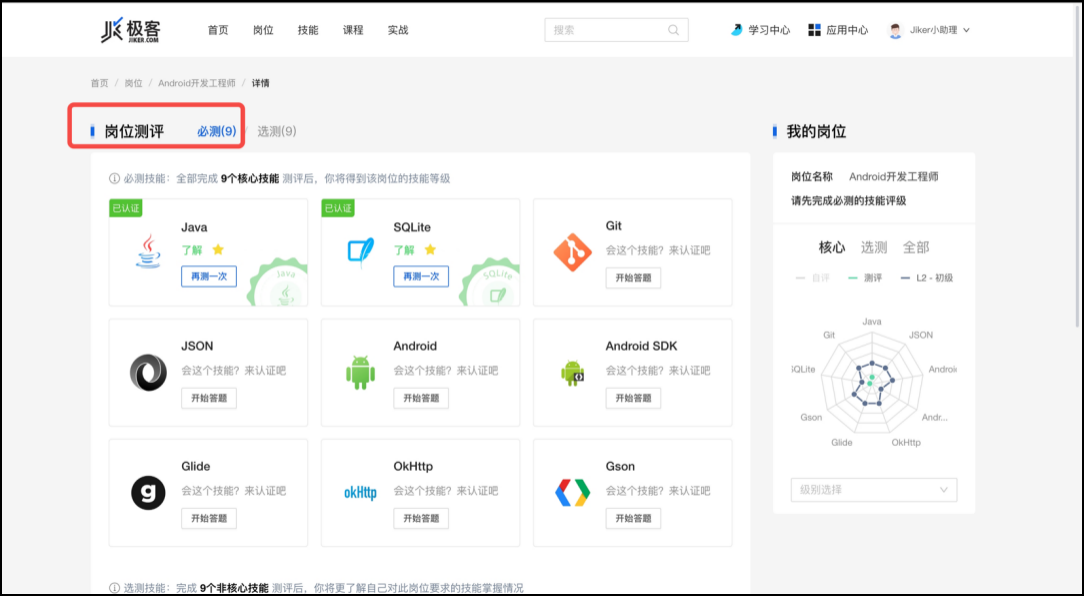Click the radar chart center
1084x598 pixels.
[x=871, y=382]
